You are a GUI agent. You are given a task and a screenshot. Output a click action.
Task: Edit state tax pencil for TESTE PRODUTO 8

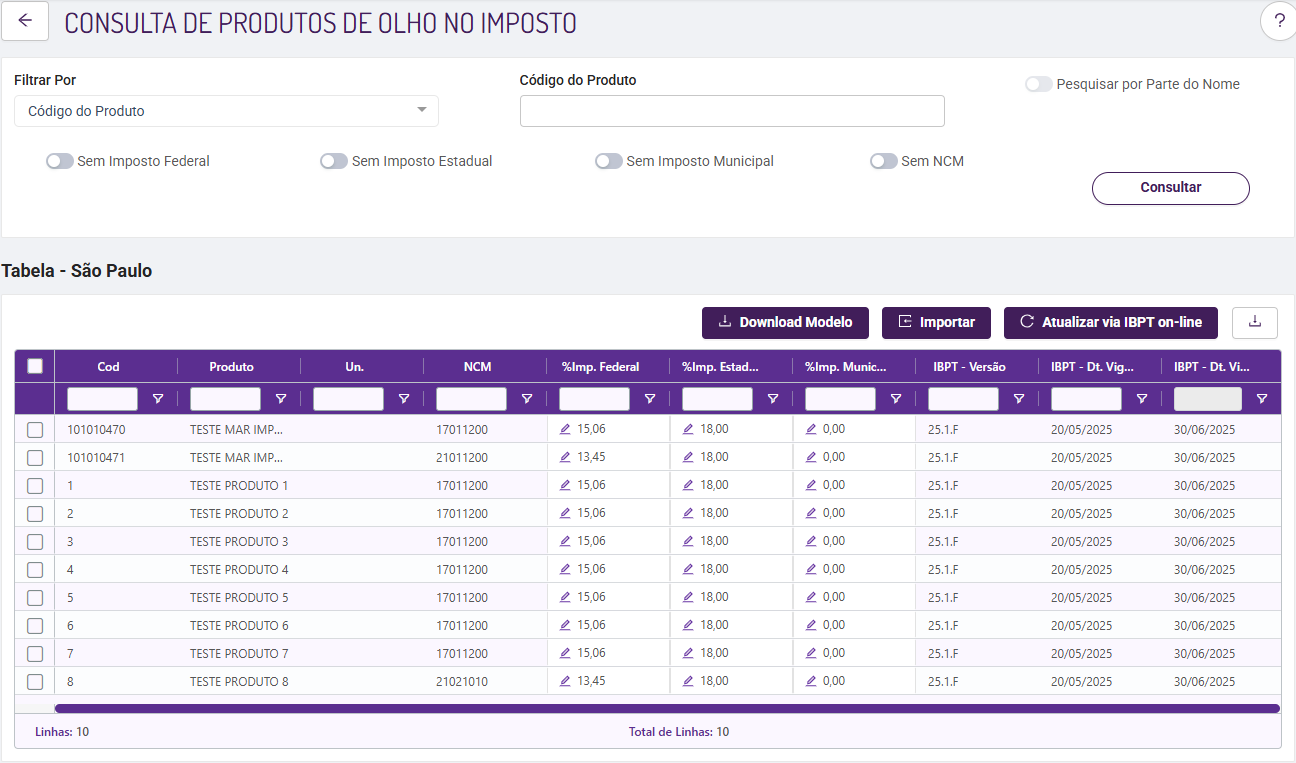tap(688, 681)
